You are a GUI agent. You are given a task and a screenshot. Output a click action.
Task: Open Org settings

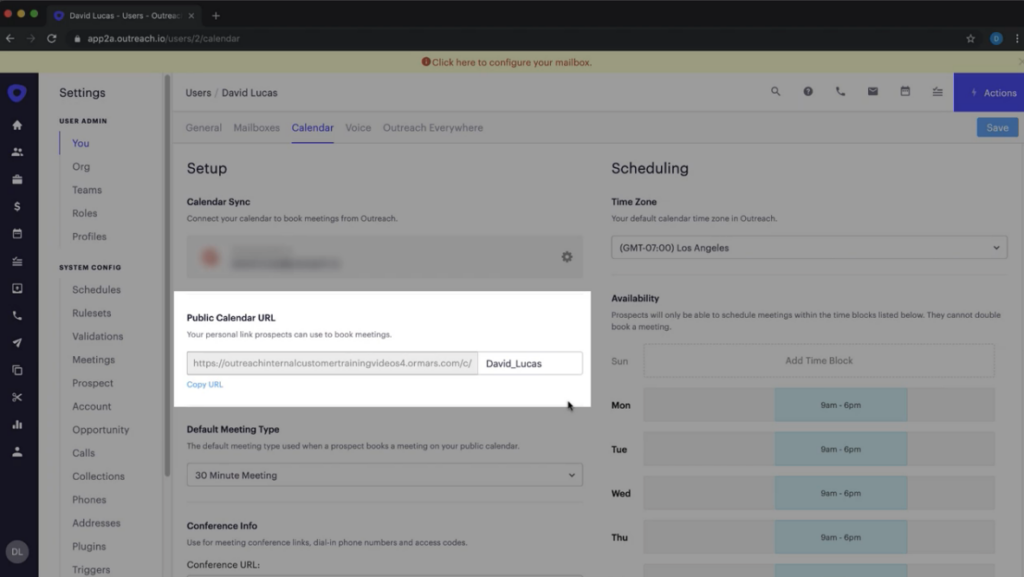81,166
